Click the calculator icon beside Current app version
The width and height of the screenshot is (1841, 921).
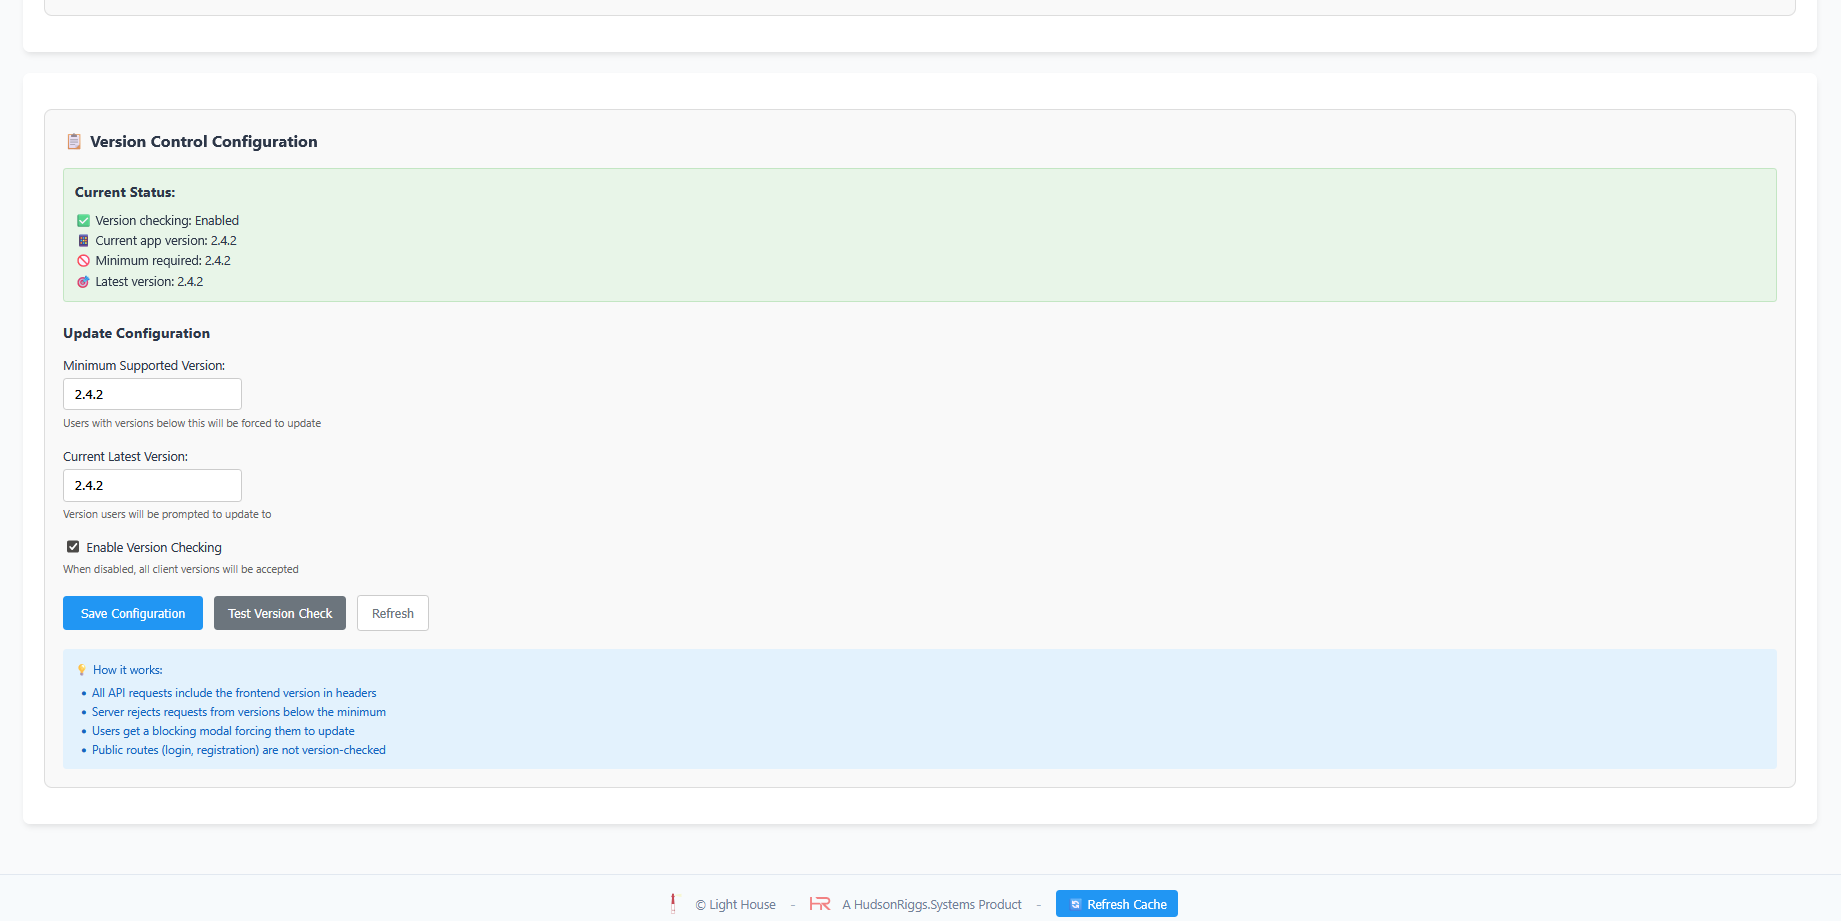tap(83, 240)
